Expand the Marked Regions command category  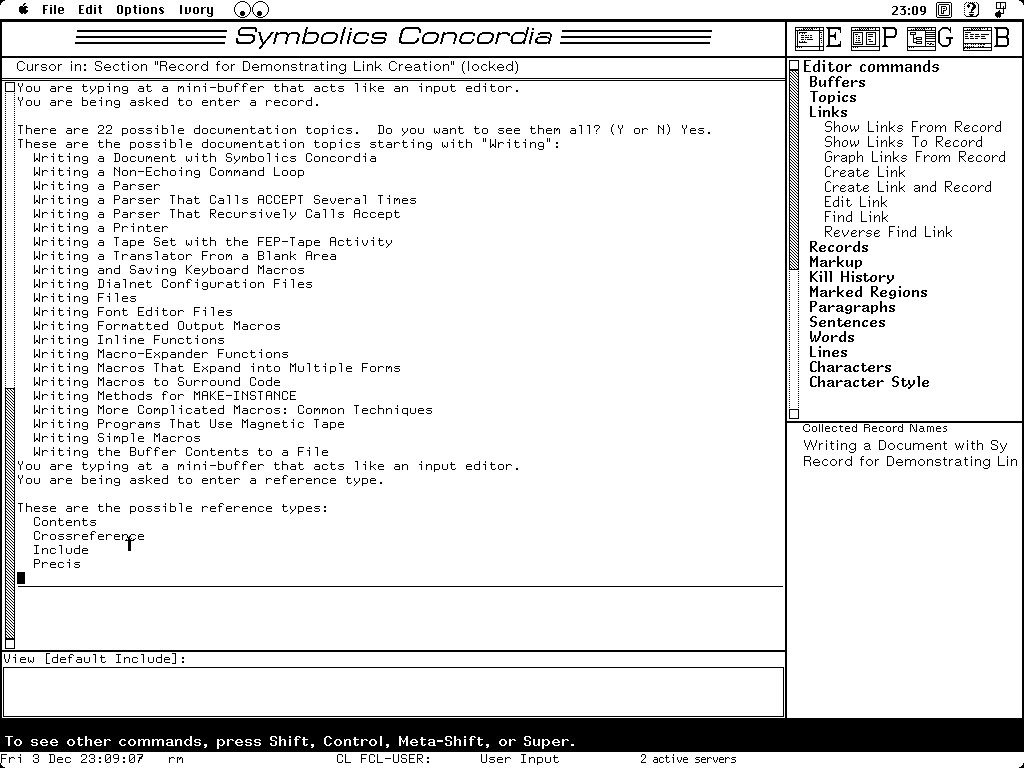(868, 293)
